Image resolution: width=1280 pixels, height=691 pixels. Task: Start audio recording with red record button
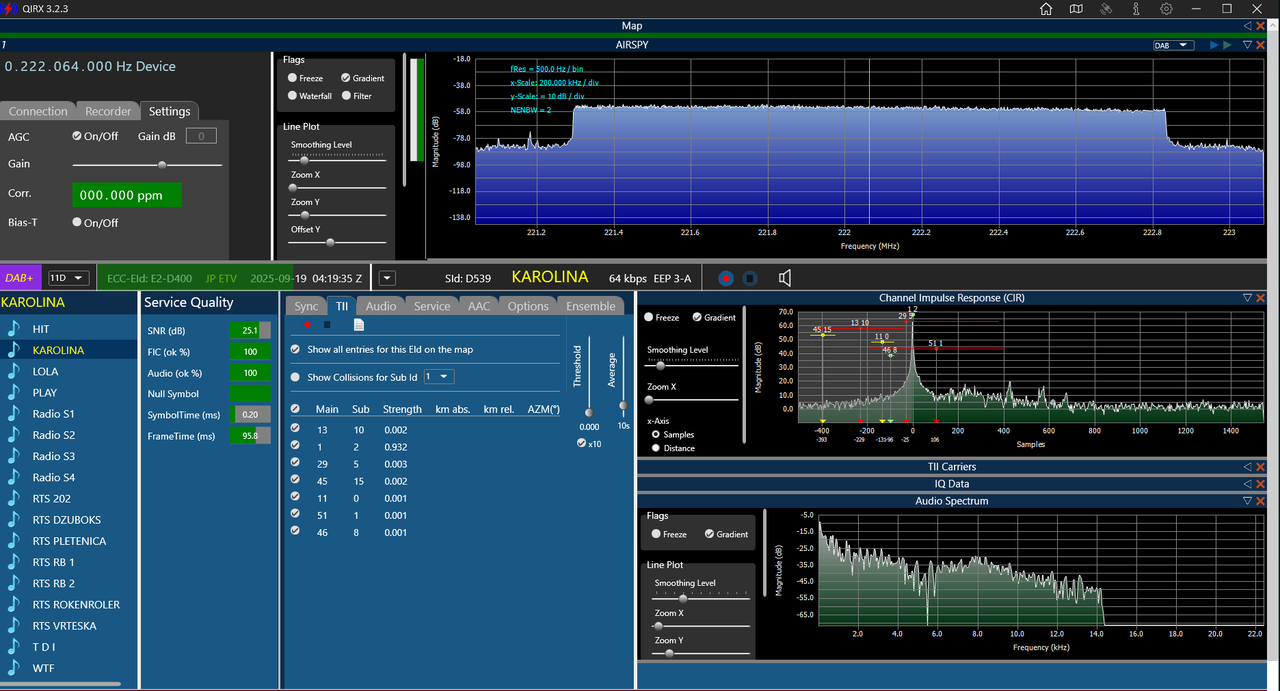726,278
